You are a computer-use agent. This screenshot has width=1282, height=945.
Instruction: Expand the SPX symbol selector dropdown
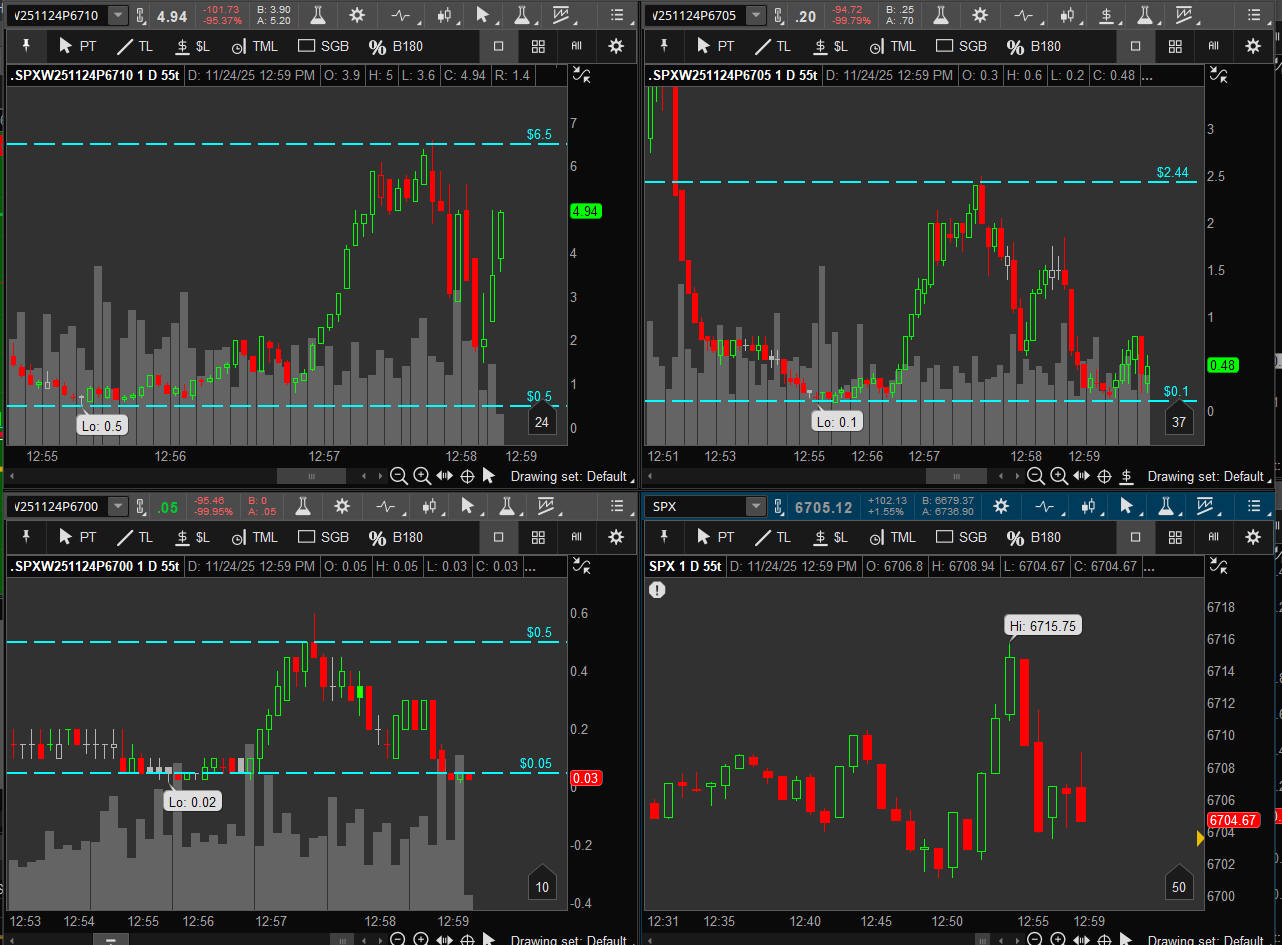pos(756,506)
